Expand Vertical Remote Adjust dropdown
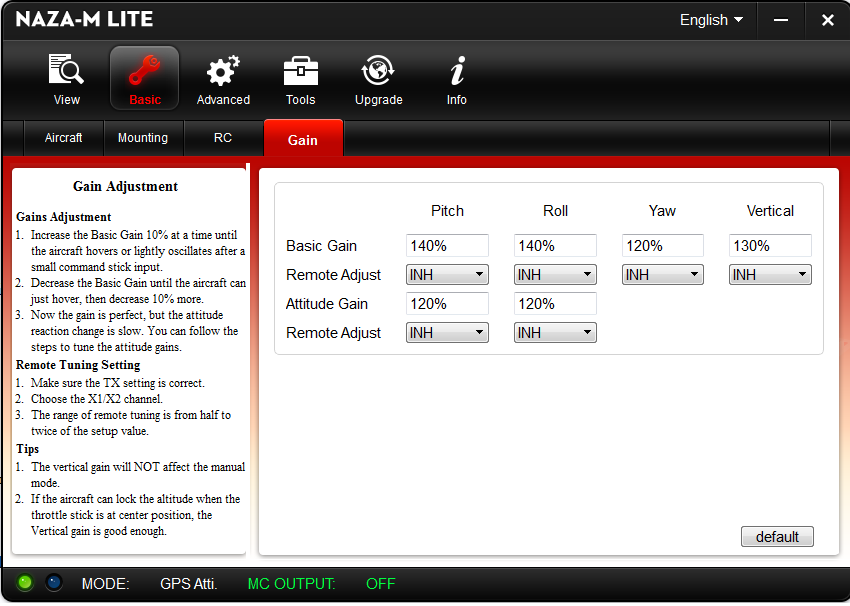 (x=770, y=275)
